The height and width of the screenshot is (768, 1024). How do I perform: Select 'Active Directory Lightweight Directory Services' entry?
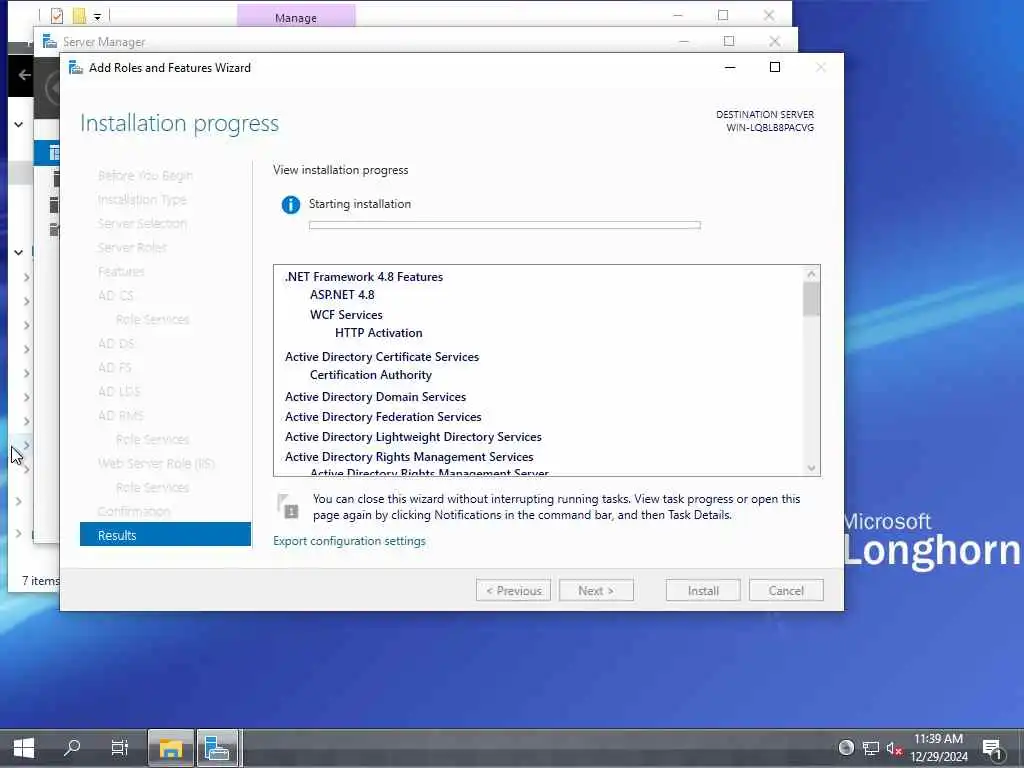pyautogui.click(x=413, y=437)
